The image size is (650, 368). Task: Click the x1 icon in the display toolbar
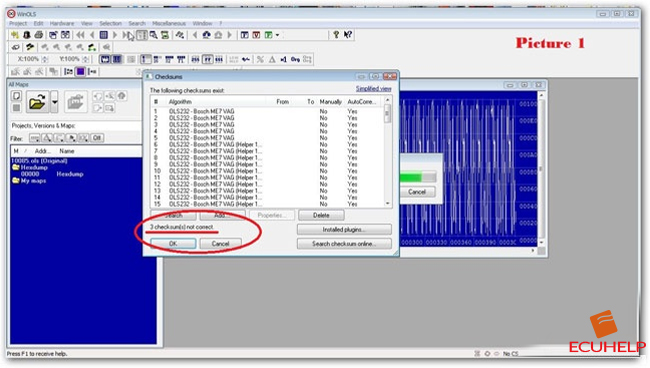click(x=284, y=59)
